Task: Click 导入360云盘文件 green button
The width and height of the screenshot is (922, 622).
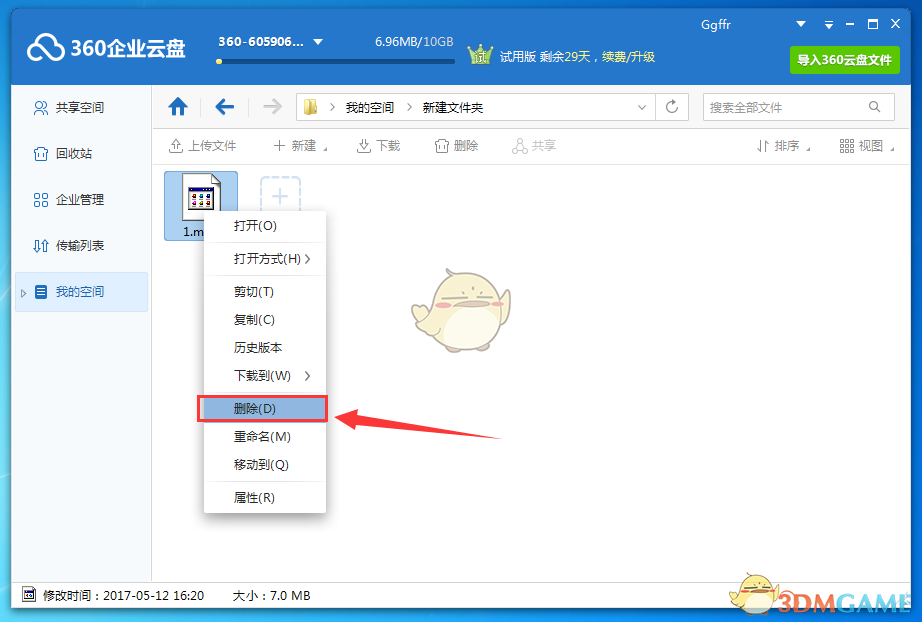Action: coord(843,60)
